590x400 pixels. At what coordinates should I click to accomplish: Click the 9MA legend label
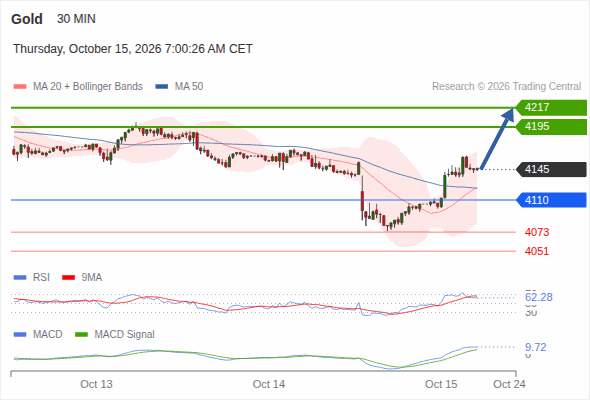tap(92, 278)
